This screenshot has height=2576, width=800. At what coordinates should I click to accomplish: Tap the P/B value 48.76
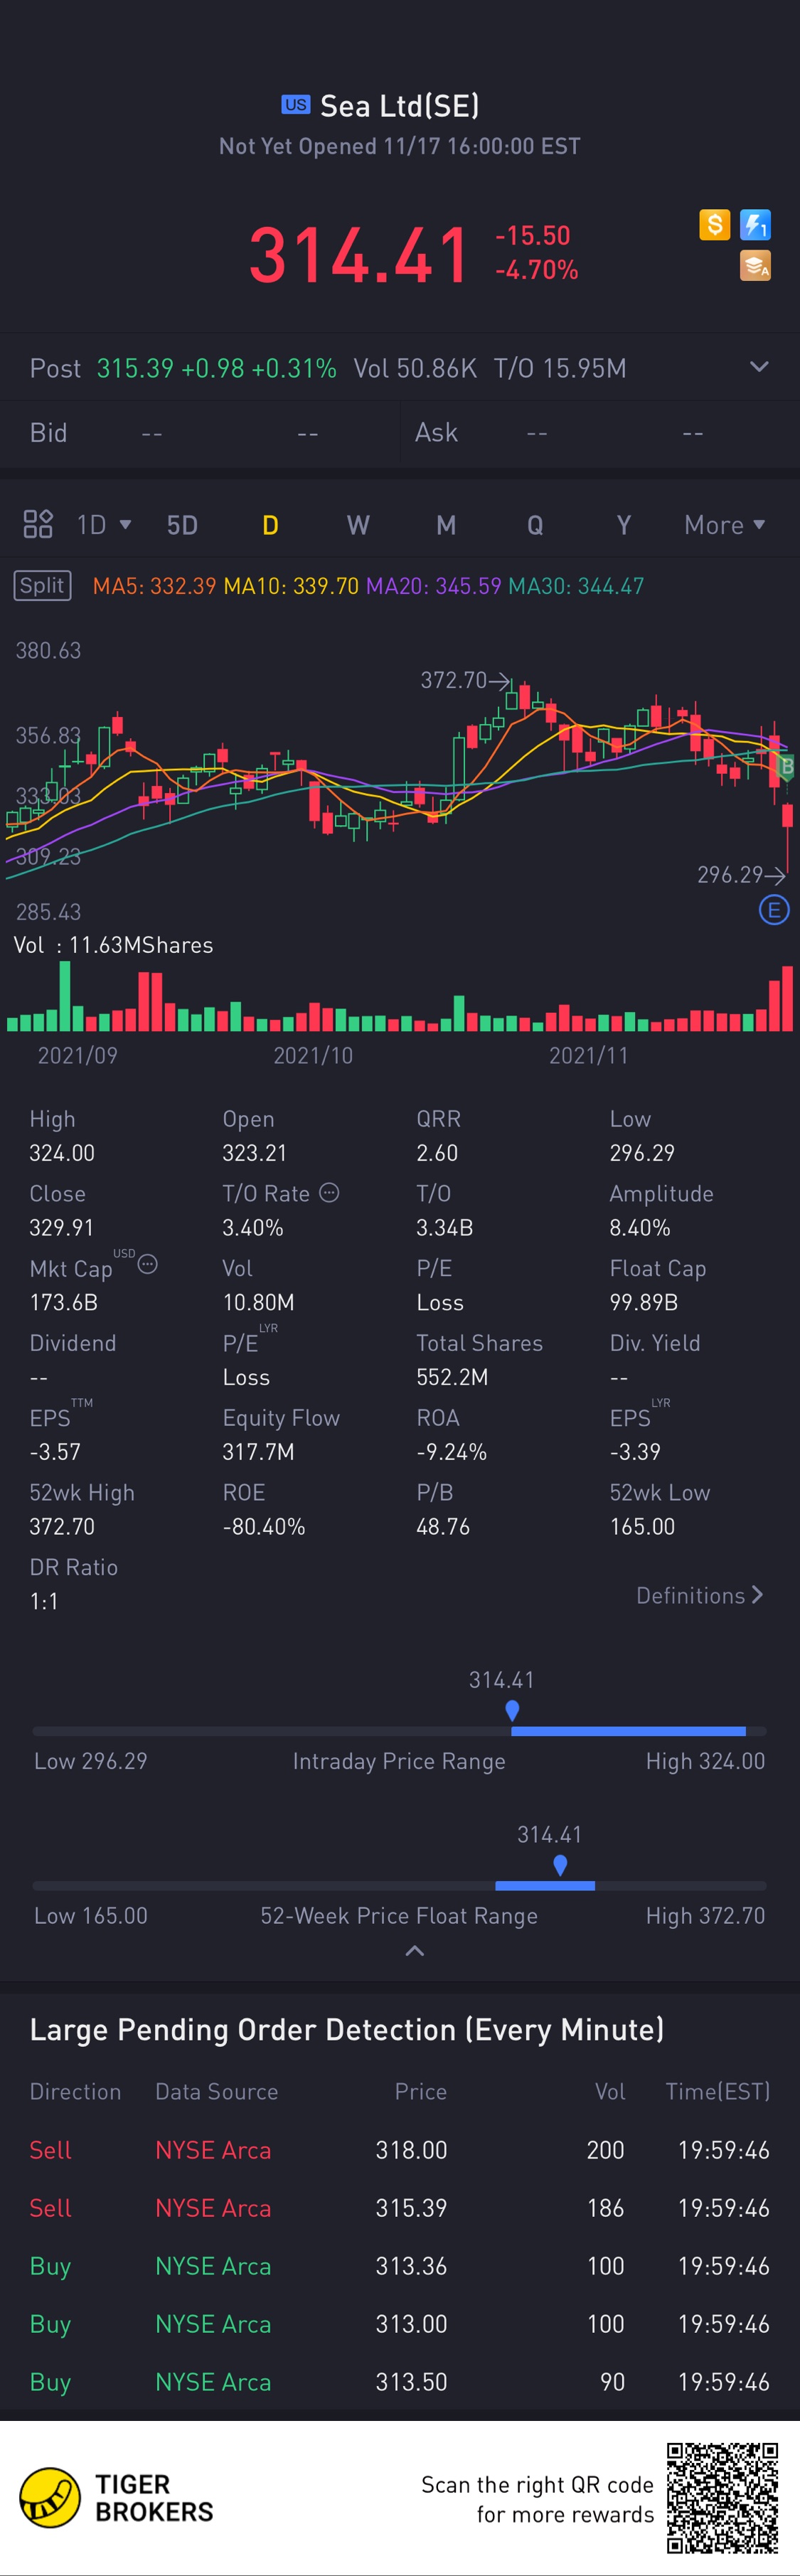pos(443,1527)
